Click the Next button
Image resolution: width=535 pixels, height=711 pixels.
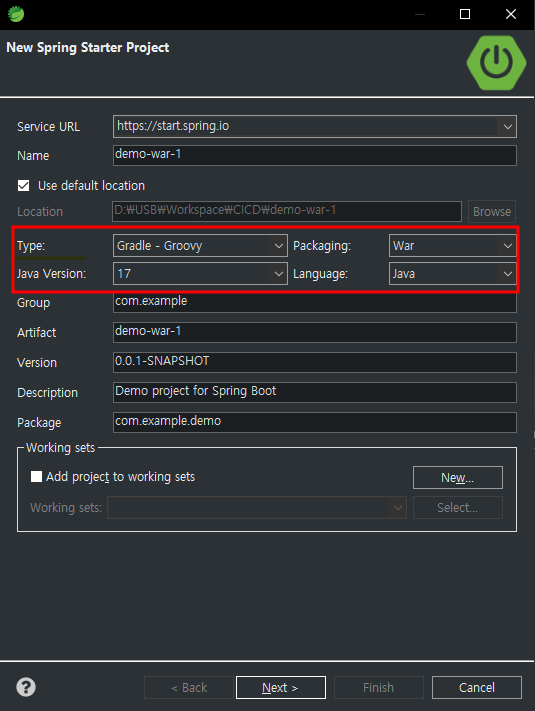click(281, 687)
